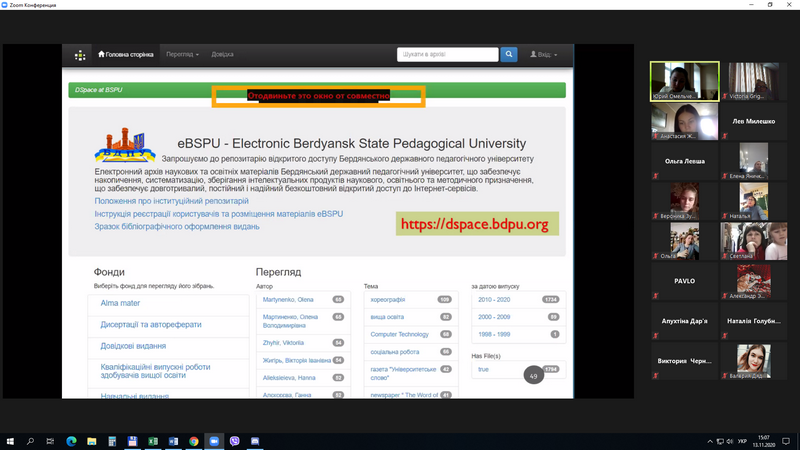Open Зразок бібліографічного оформлення видань link
Screen dimensions: 800x450
[x=177, y=227]
